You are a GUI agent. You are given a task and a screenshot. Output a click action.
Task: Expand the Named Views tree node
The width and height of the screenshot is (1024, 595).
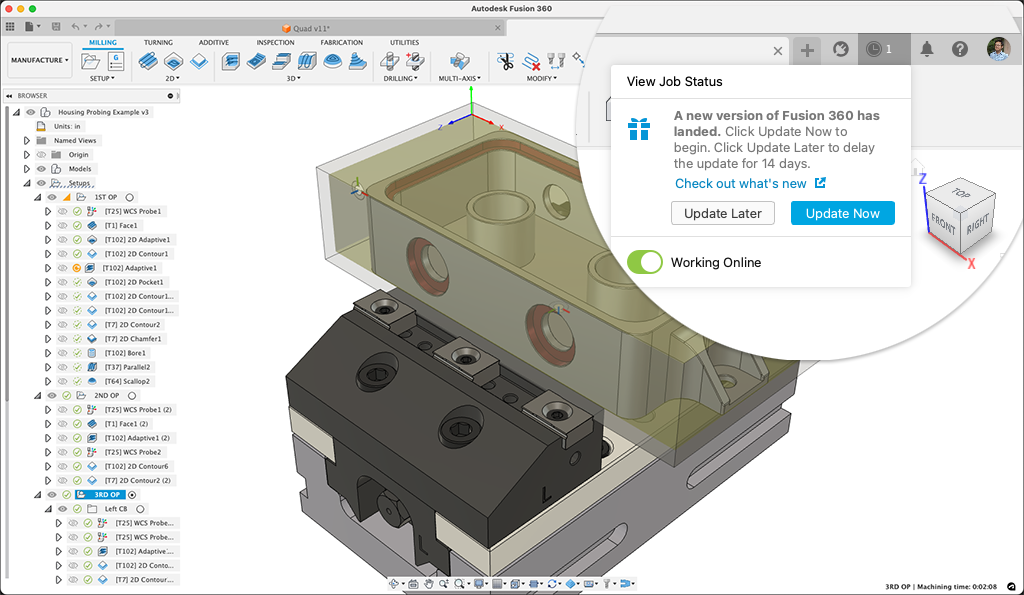27,141
